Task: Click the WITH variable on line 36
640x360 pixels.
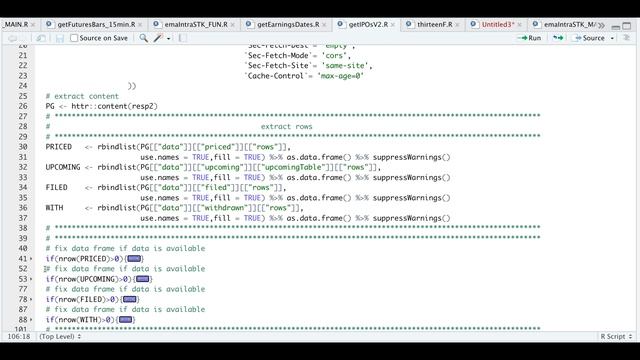Action: coord(54,208)
